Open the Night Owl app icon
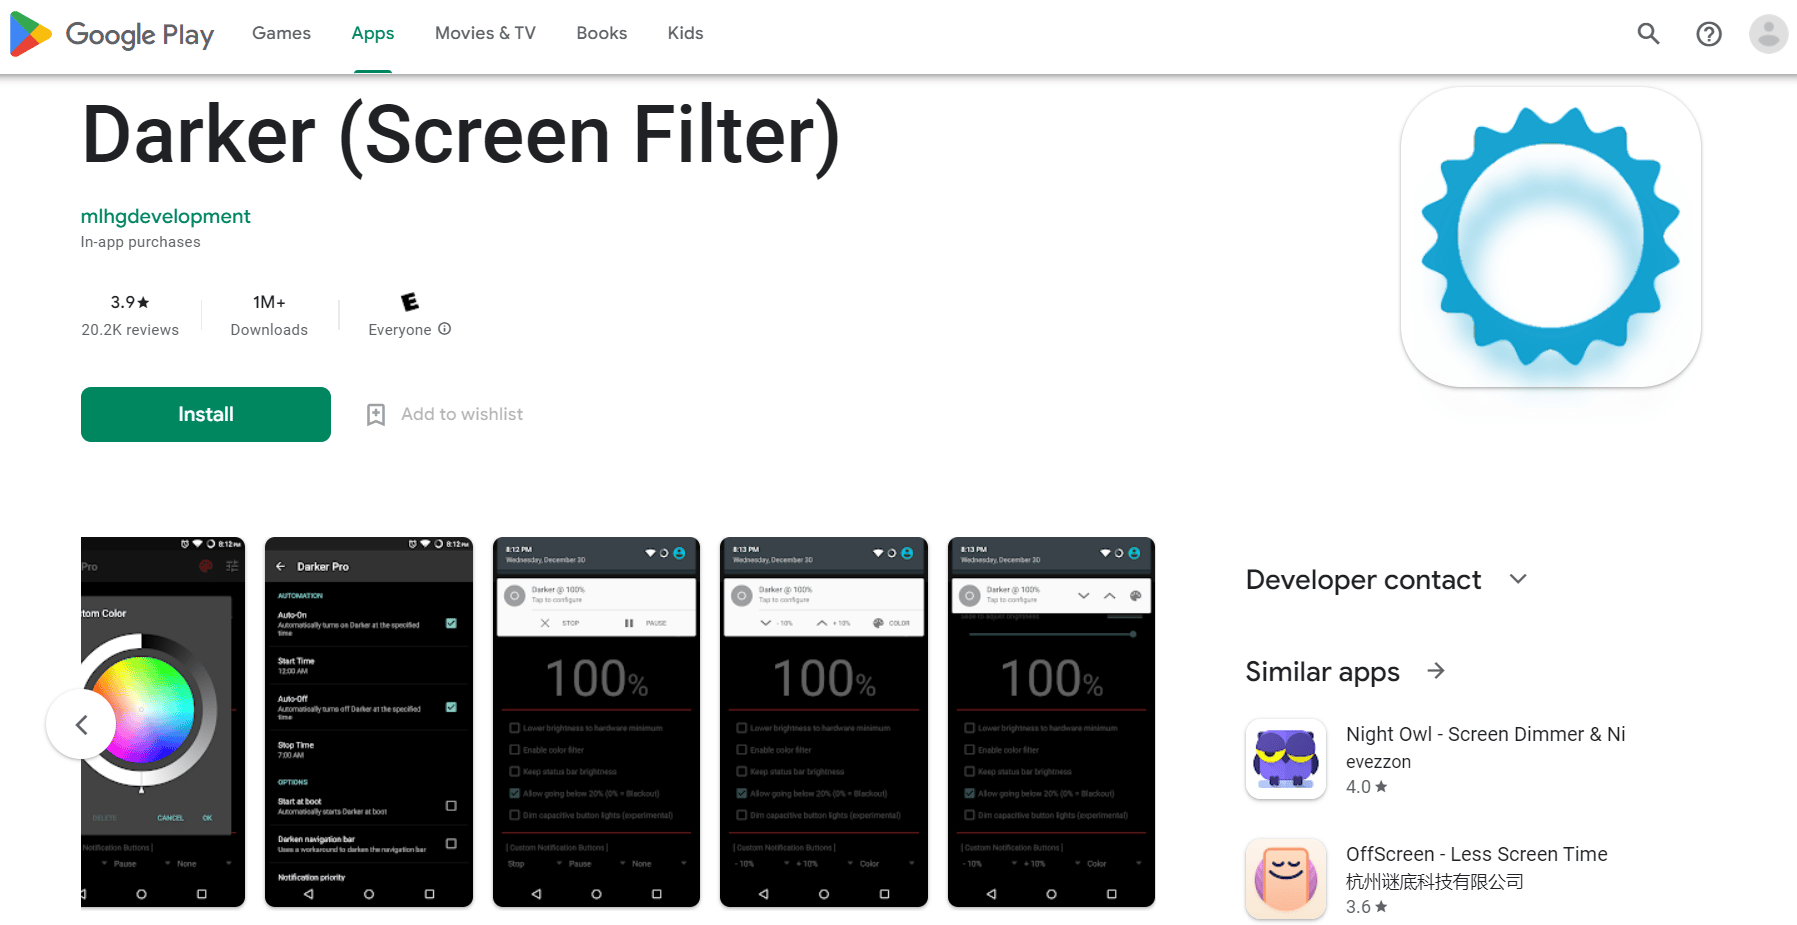 pos(1286,759)
